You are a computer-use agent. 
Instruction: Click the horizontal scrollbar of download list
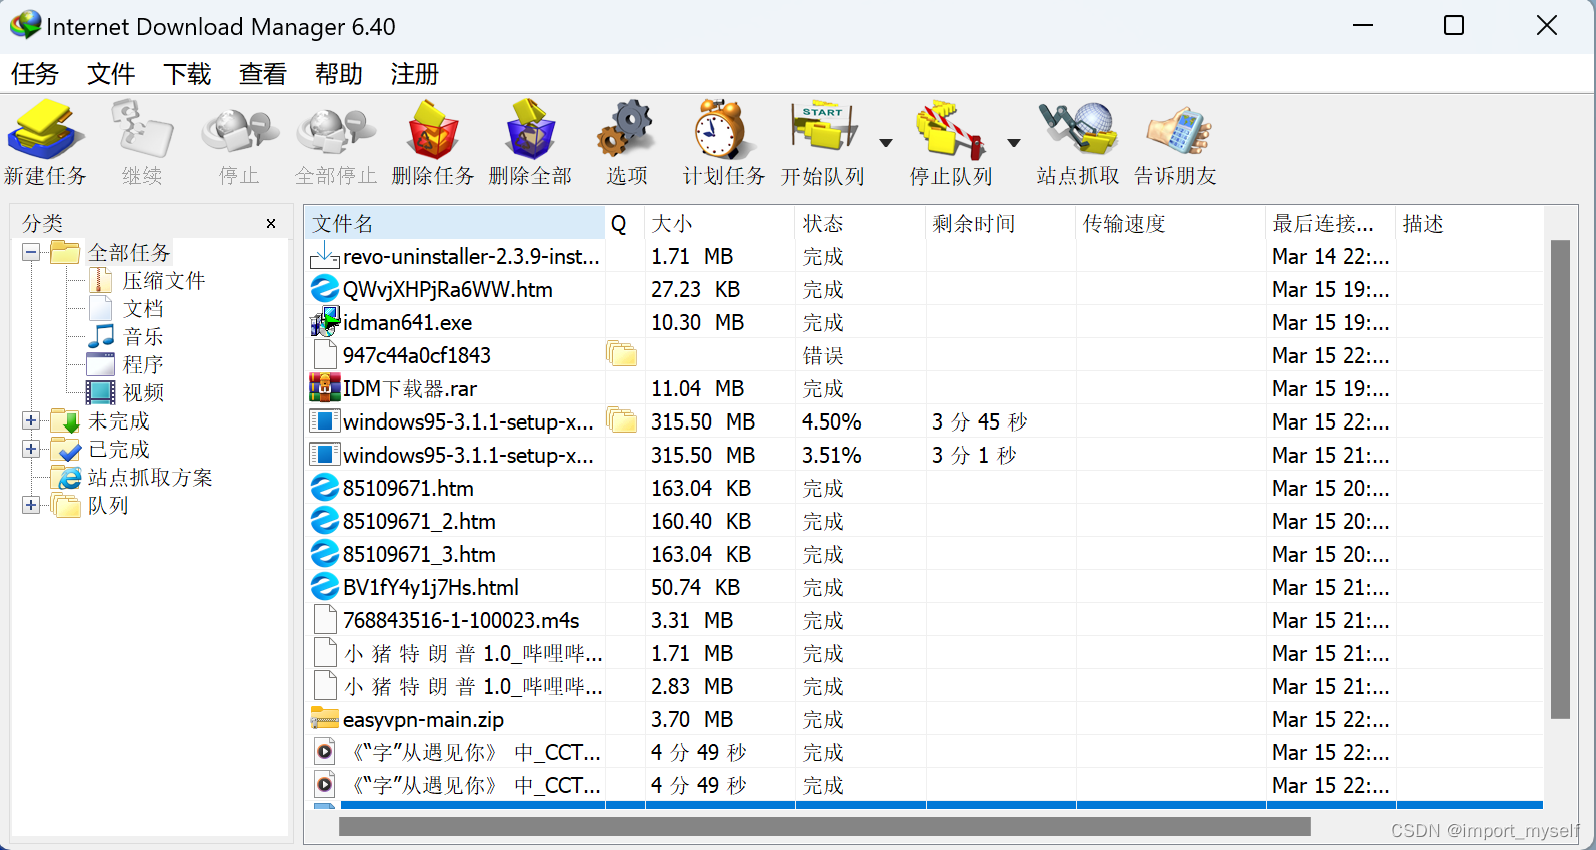[x=825, y=827]
